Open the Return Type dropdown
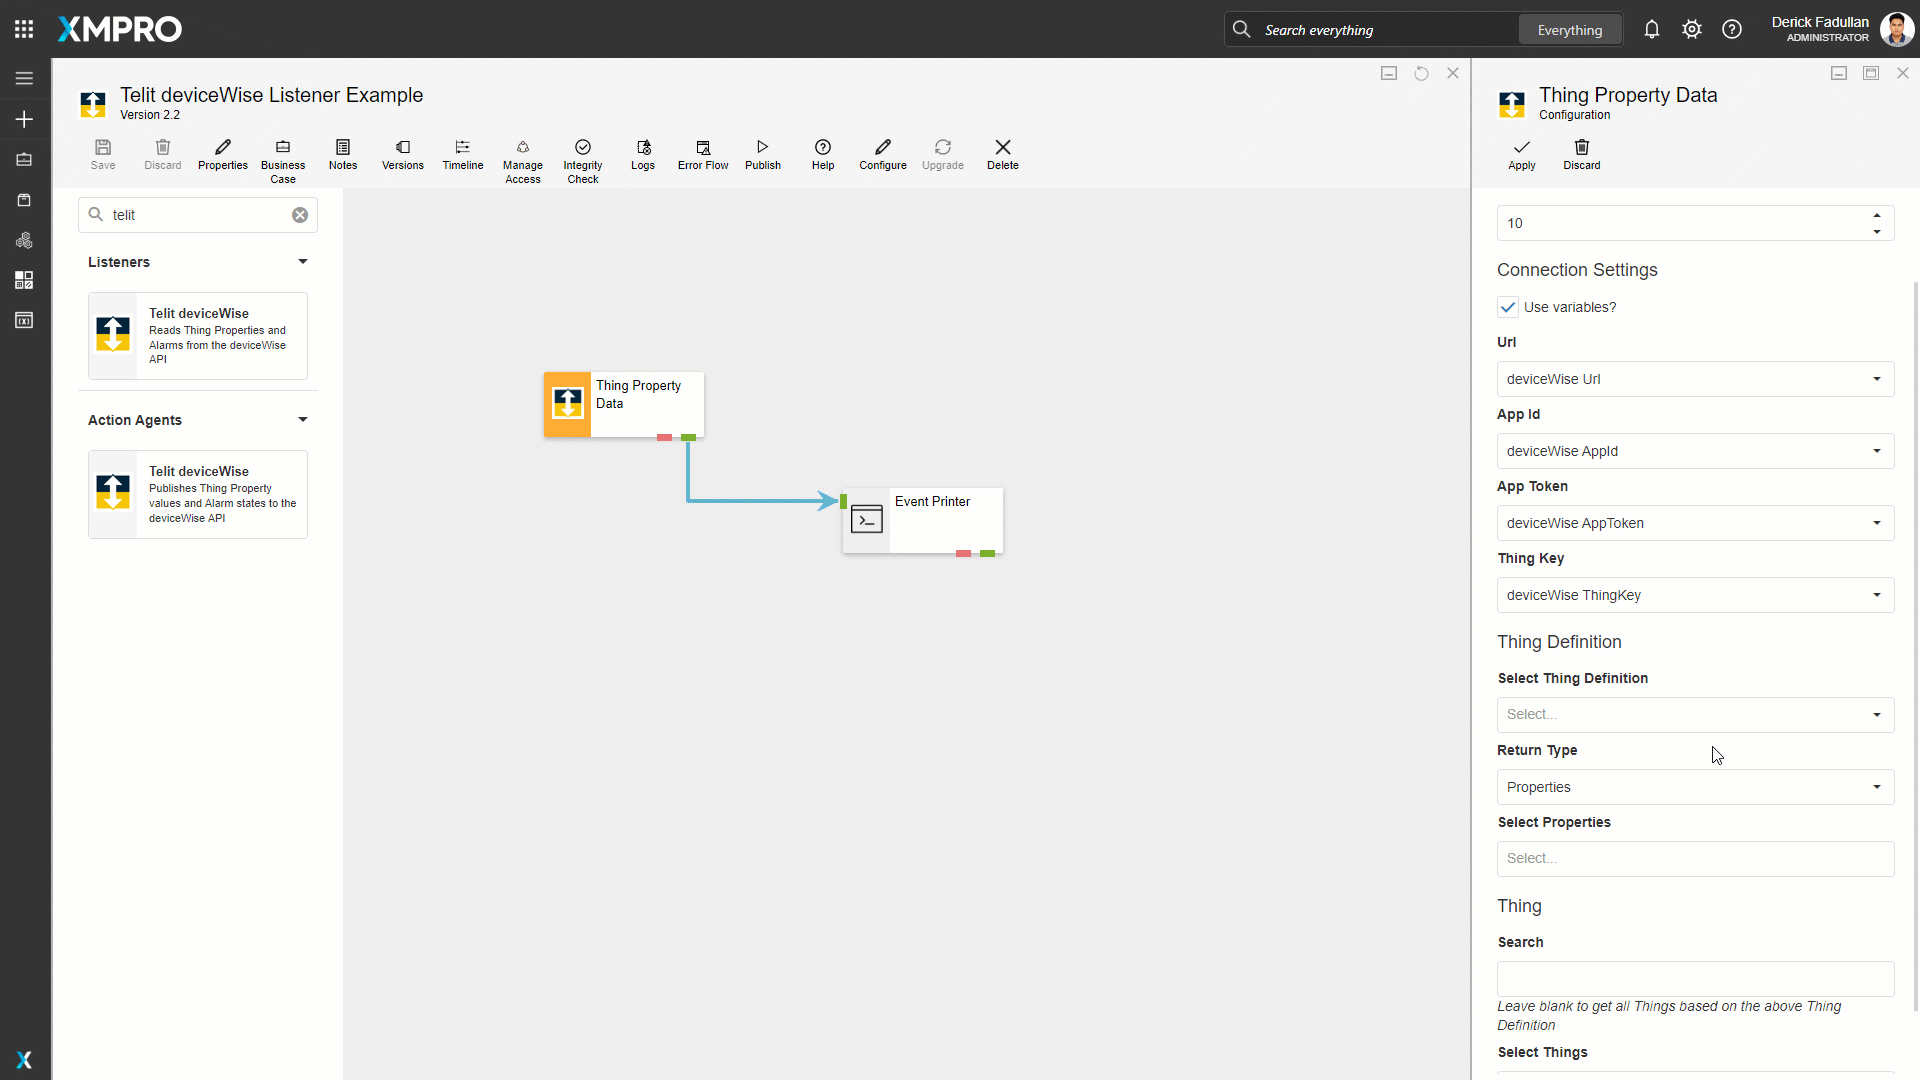Screen dimensions: 1920x1080 tap(1695, 787)
